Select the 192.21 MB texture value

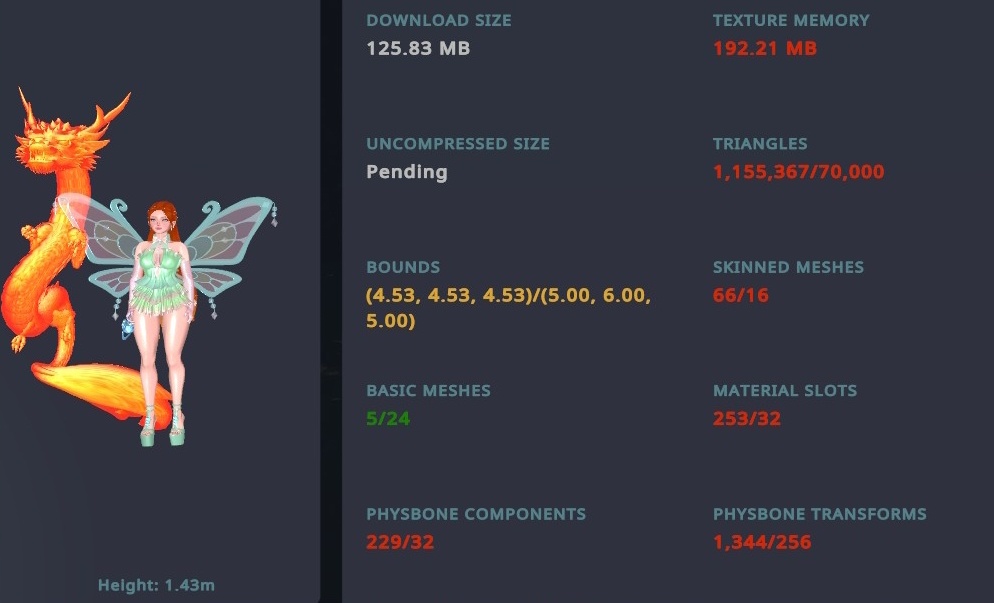click(765, 48)
